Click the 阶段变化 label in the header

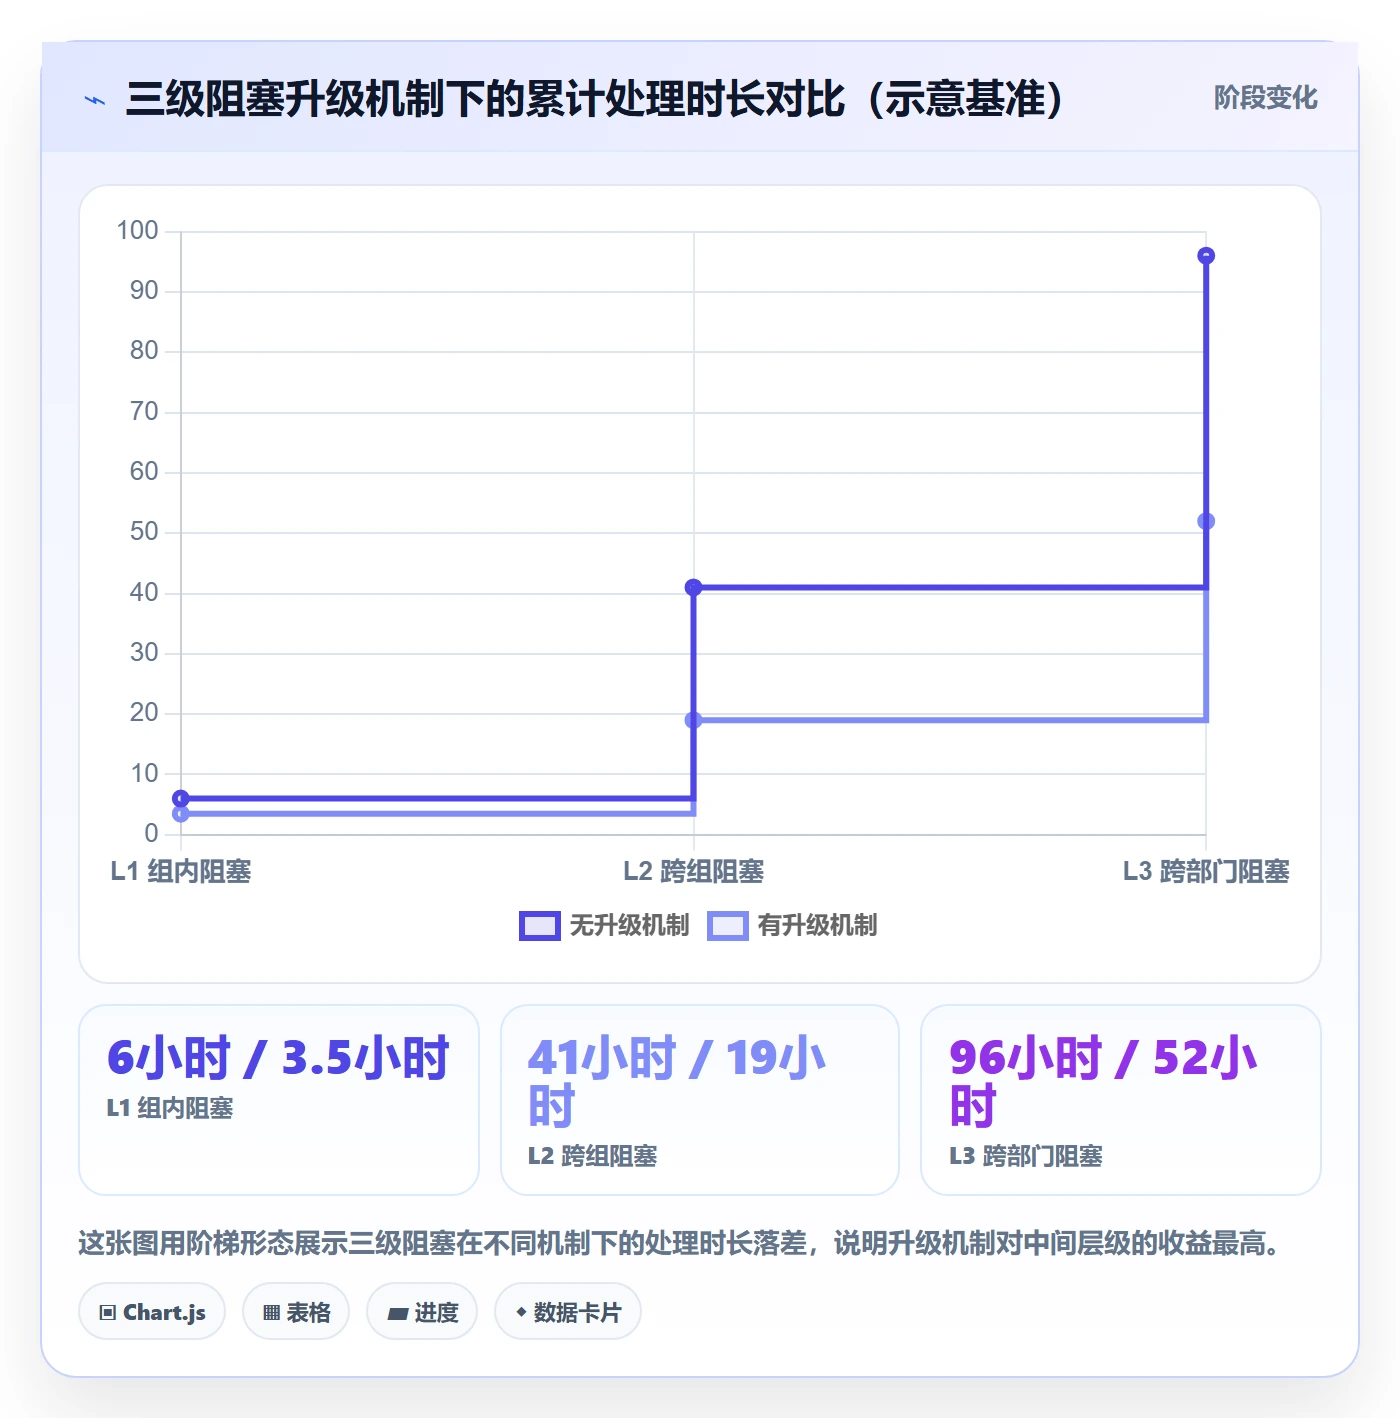[x=1265, y=98]
